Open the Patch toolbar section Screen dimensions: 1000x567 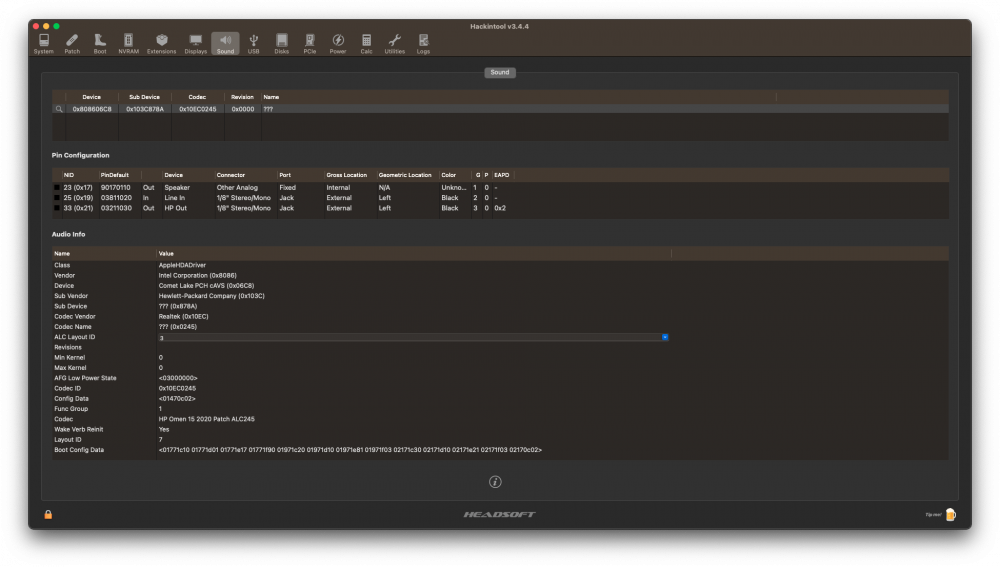(x=72, y=43)
